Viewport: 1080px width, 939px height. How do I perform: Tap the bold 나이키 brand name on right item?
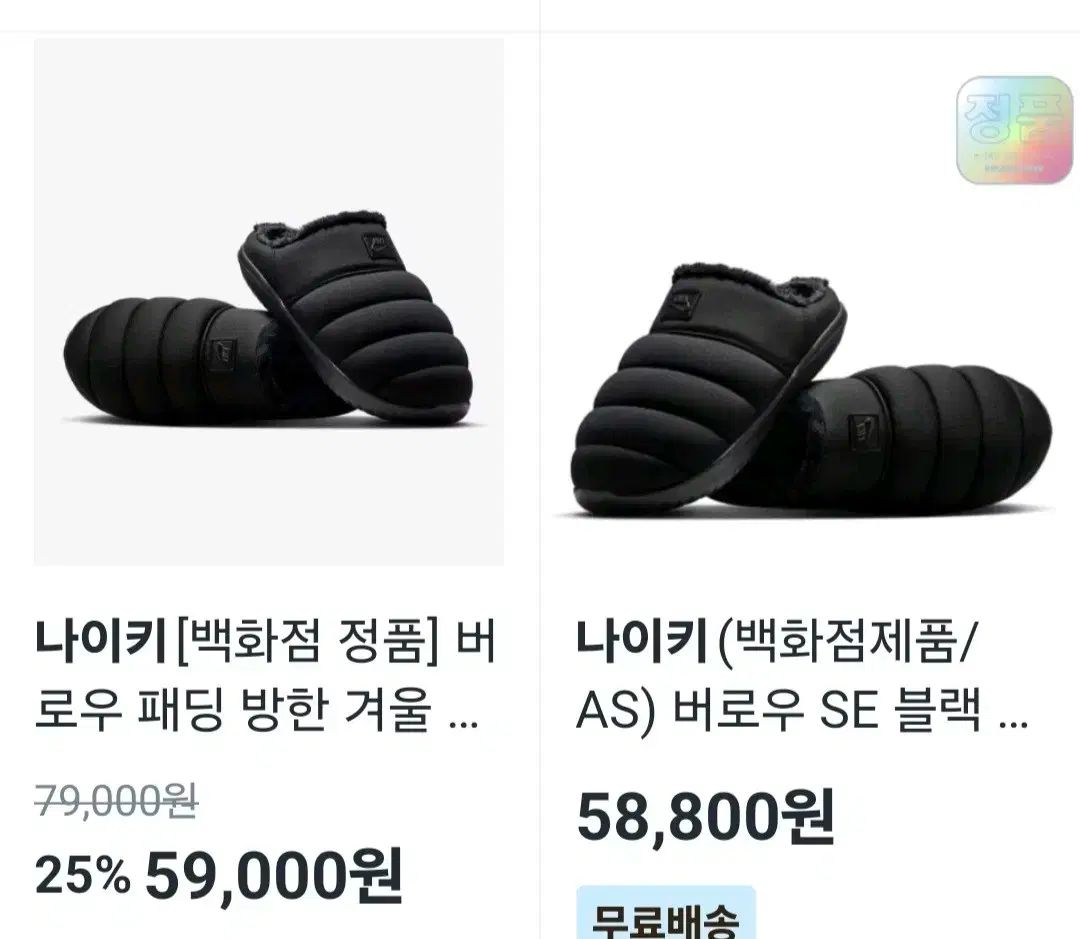[642, 641]
